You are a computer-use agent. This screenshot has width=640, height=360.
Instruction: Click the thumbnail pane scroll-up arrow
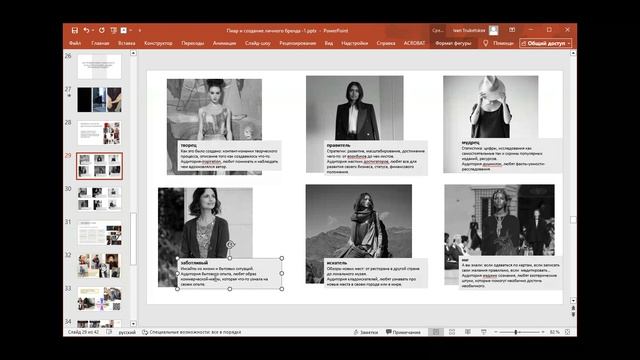pyautogui.click(x=133, y=53)
